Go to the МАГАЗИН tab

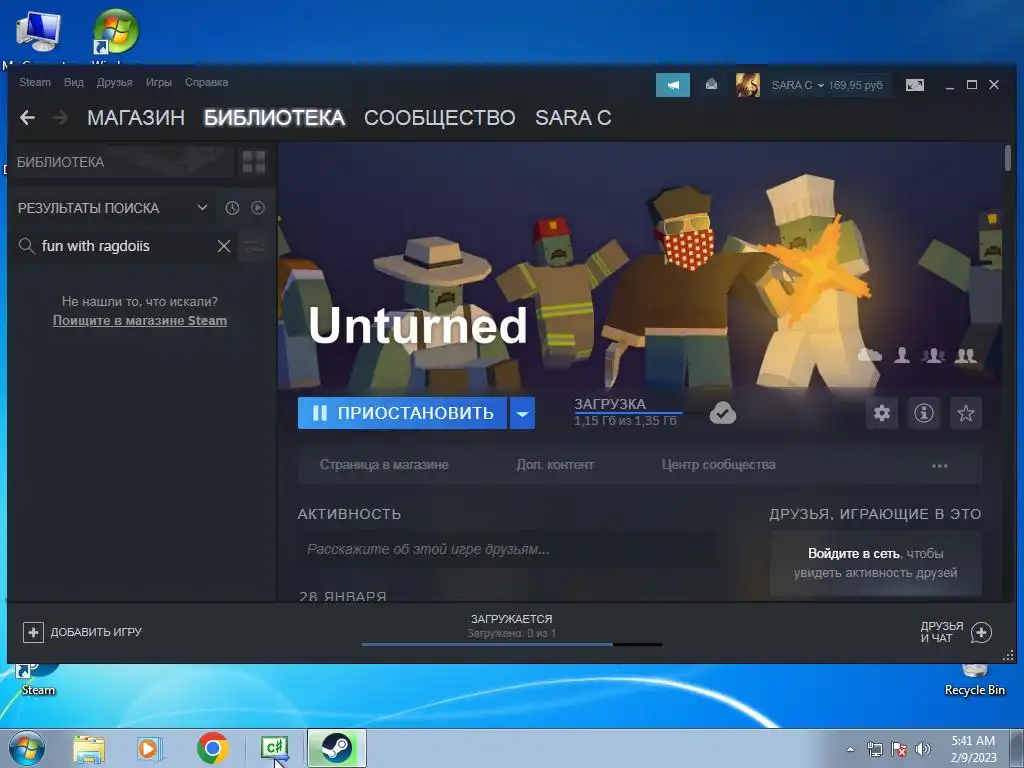click(136, 118)
